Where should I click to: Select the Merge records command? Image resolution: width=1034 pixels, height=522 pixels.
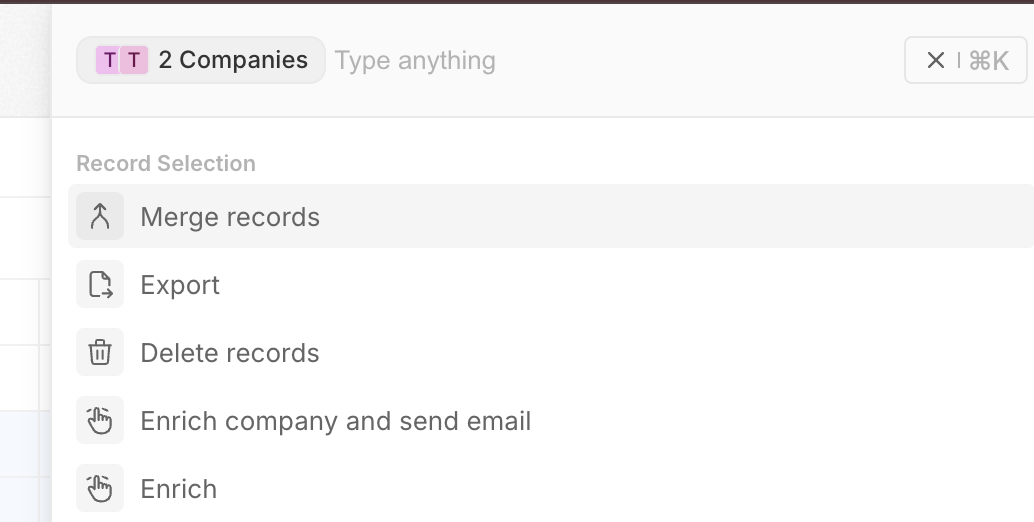(230, 217)
